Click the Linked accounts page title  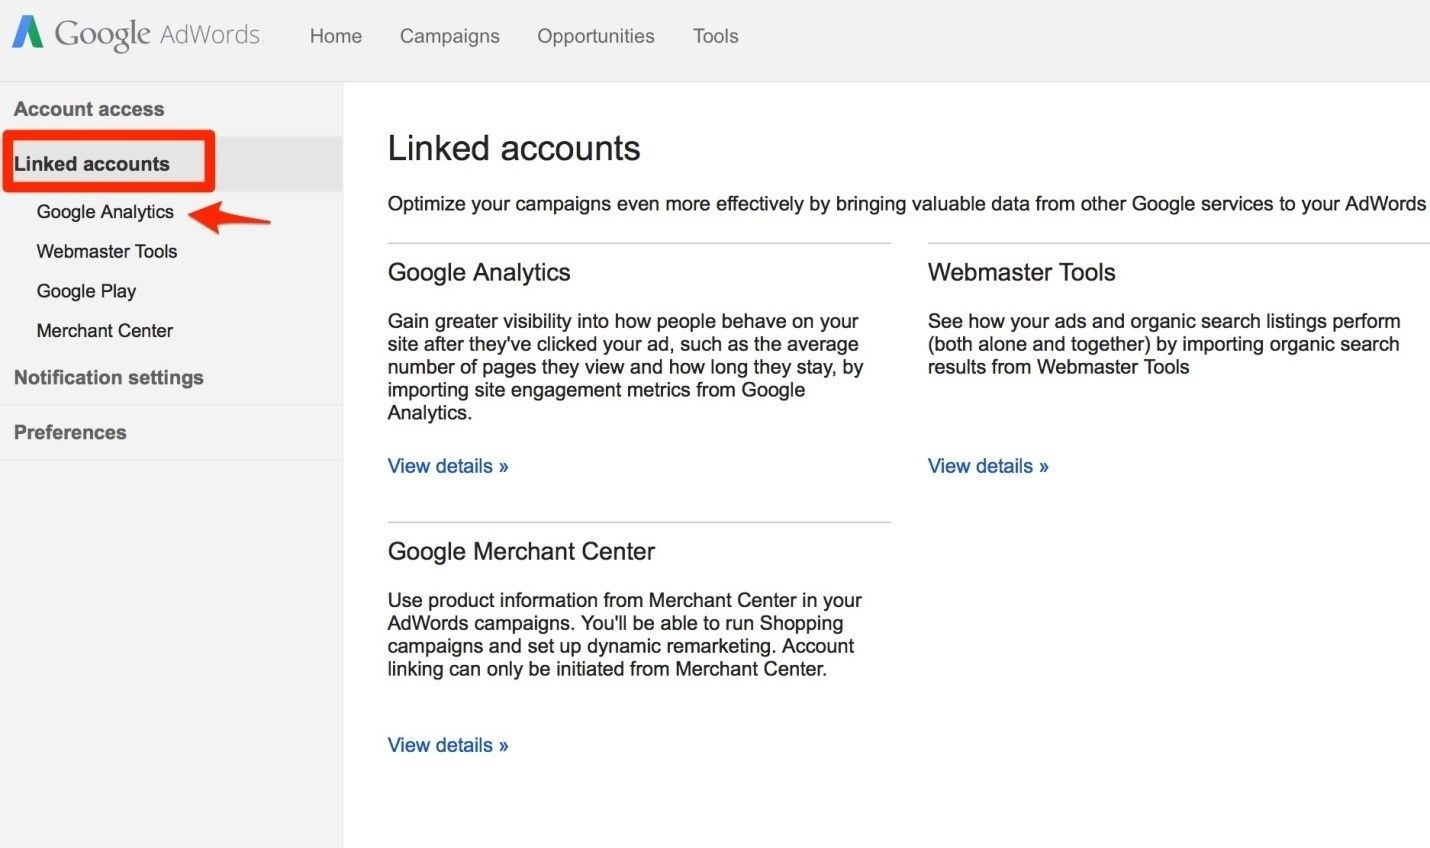coord(513,148)
